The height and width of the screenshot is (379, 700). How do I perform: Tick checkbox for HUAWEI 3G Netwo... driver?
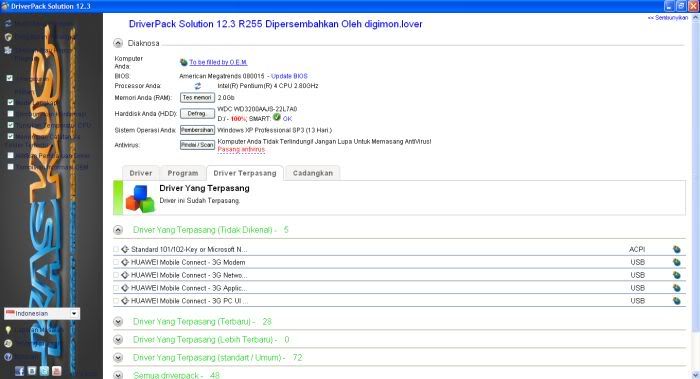point(116,275)
